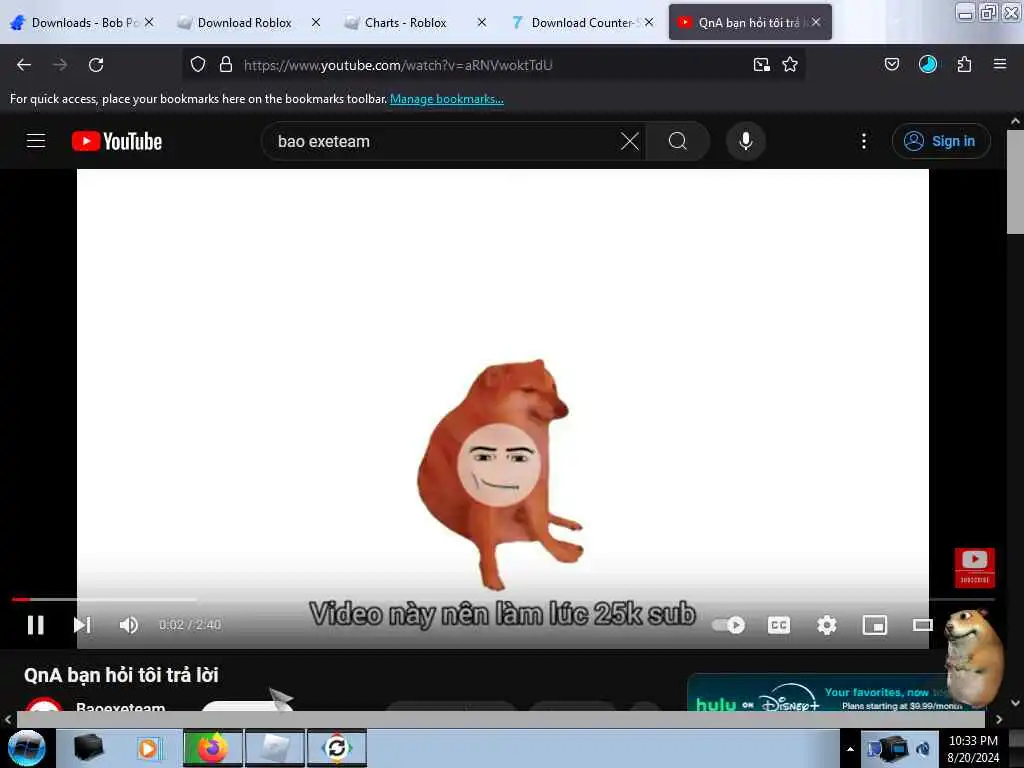1024x768 pixels.
Task: Click the scroll left arrow
Action: point(8,719)
